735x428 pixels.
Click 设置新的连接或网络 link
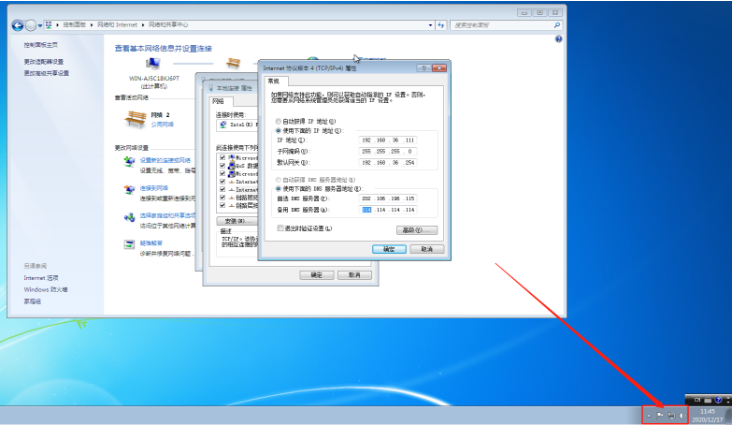165,160
